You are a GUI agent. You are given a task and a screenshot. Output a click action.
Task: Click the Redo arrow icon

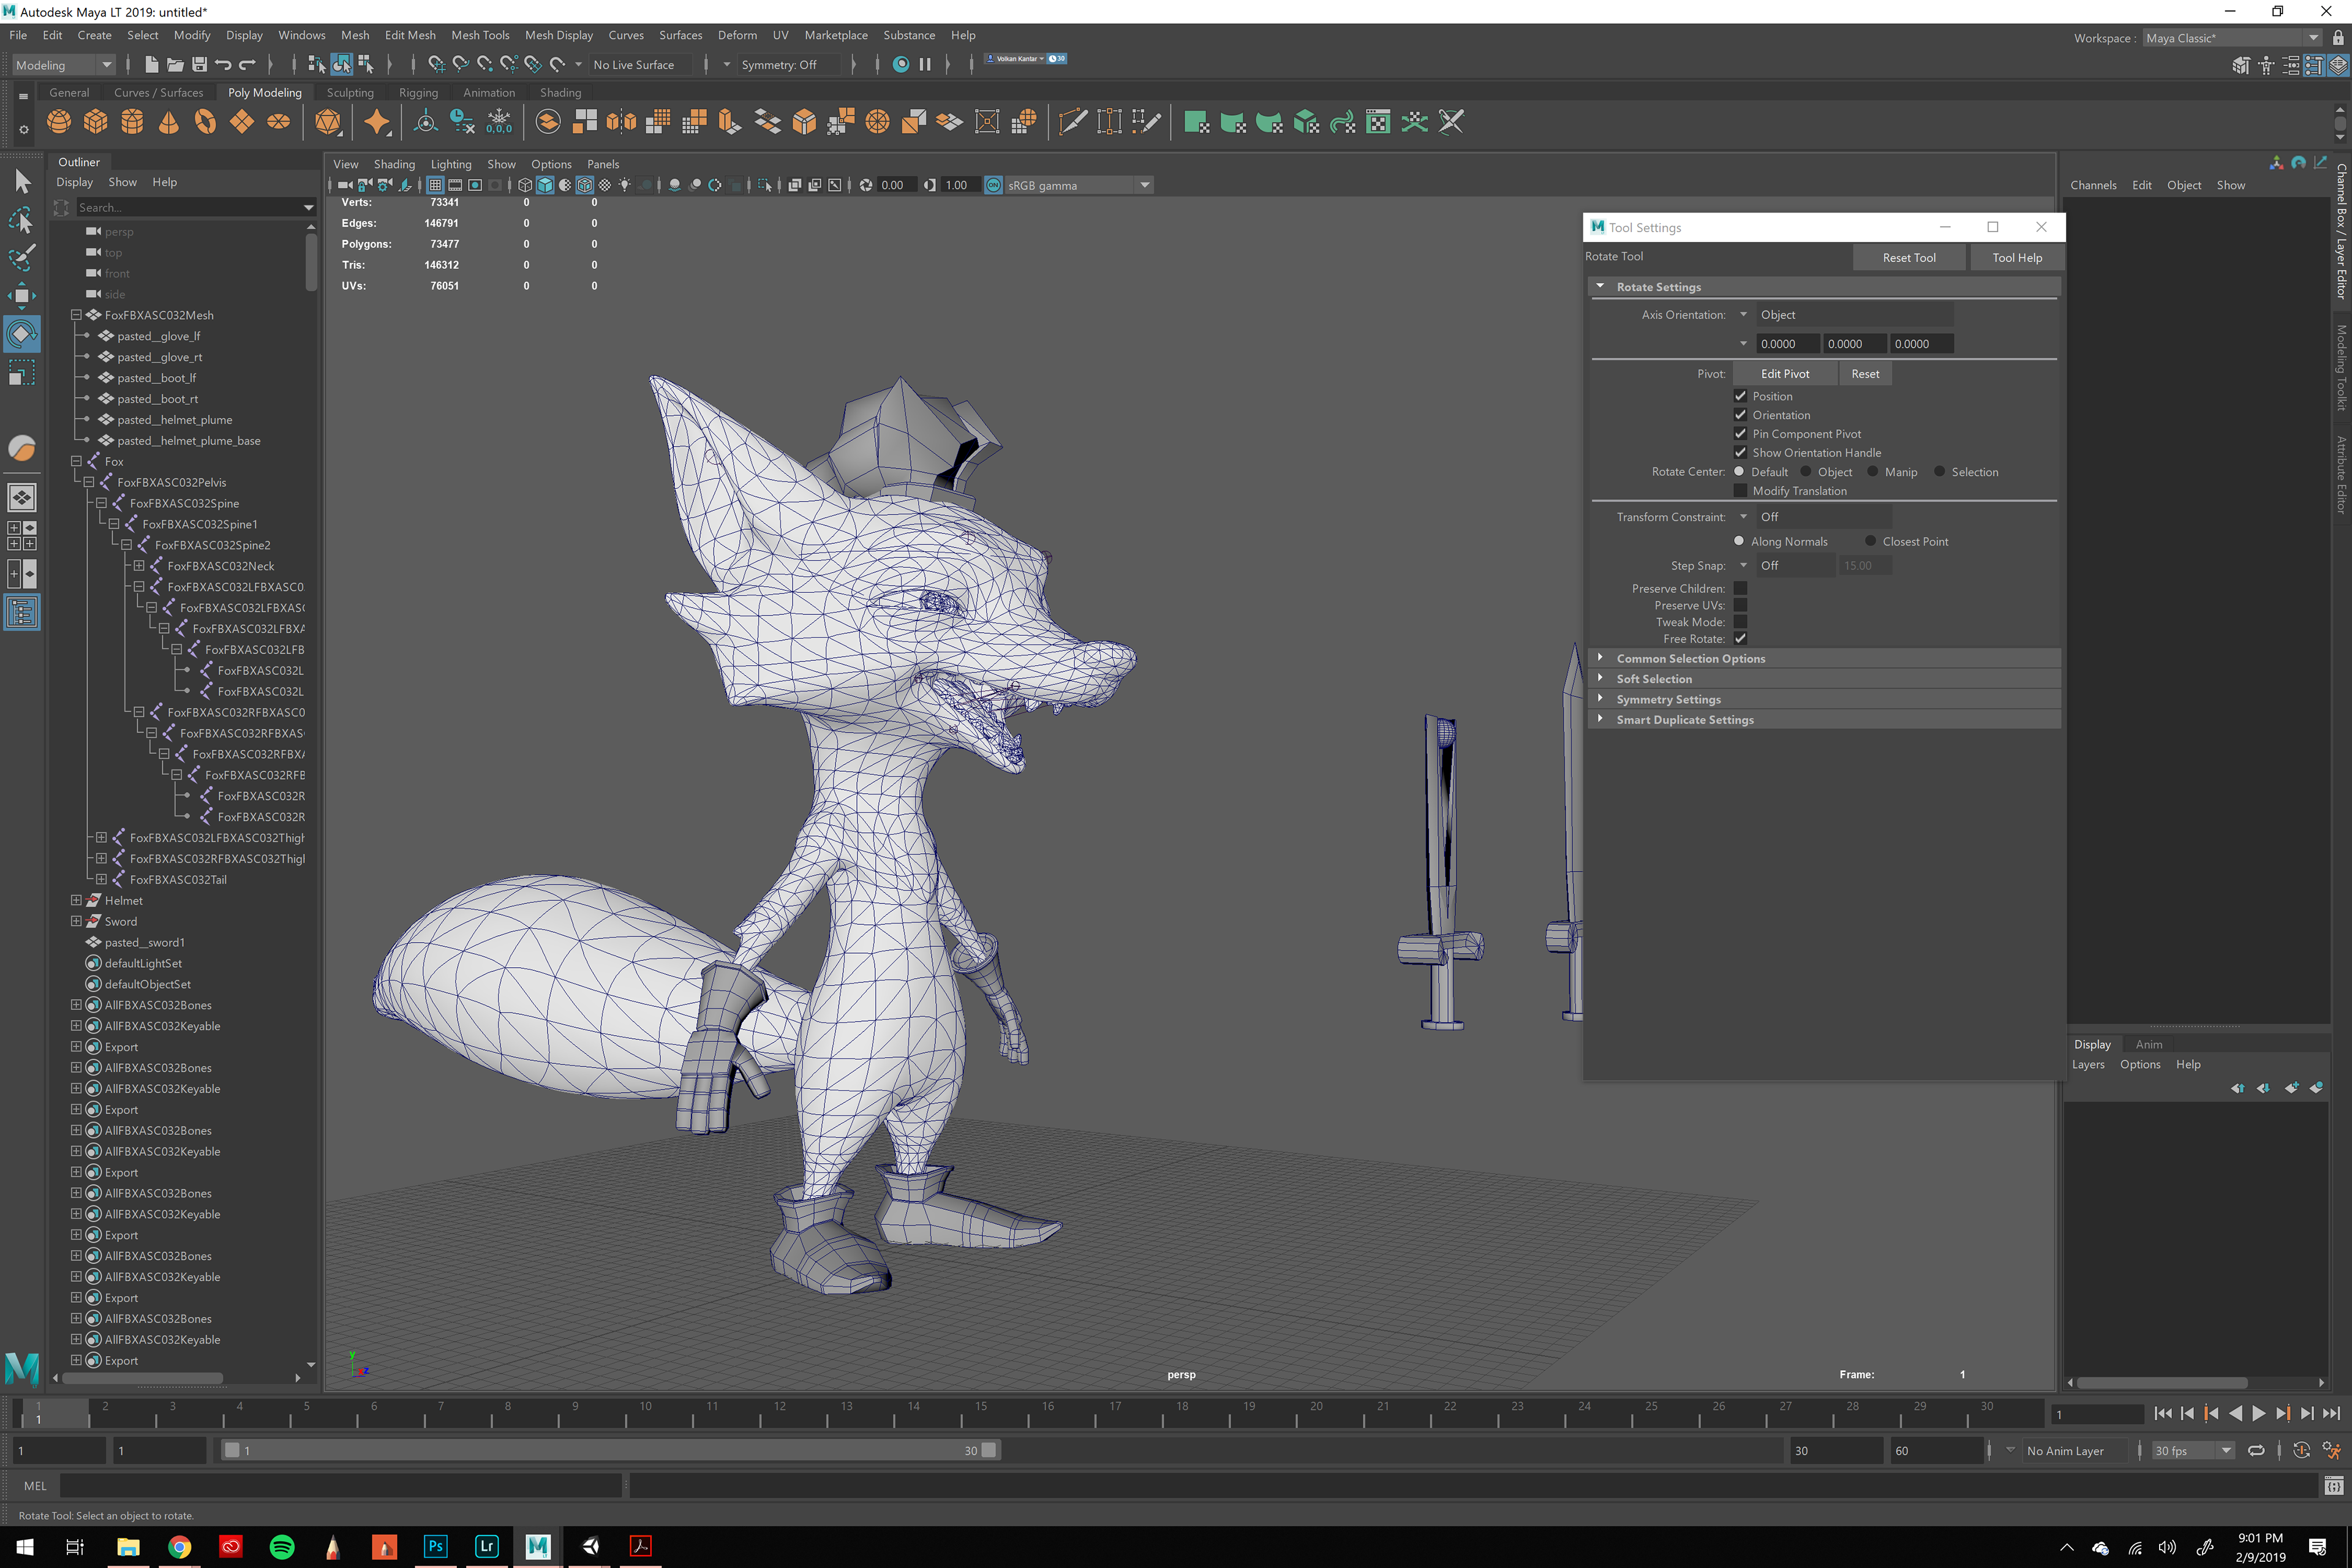pos(247,64)
